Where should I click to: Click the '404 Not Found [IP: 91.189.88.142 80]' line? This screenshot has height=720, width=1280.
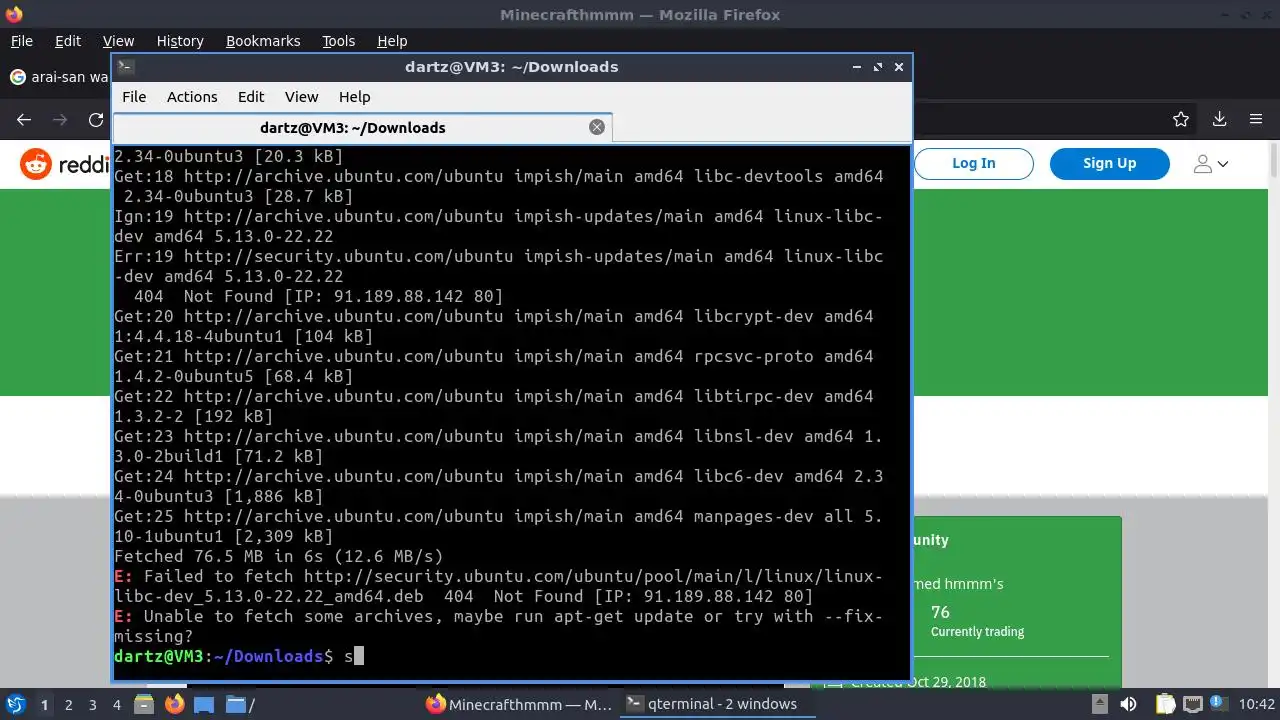[318, 296]
